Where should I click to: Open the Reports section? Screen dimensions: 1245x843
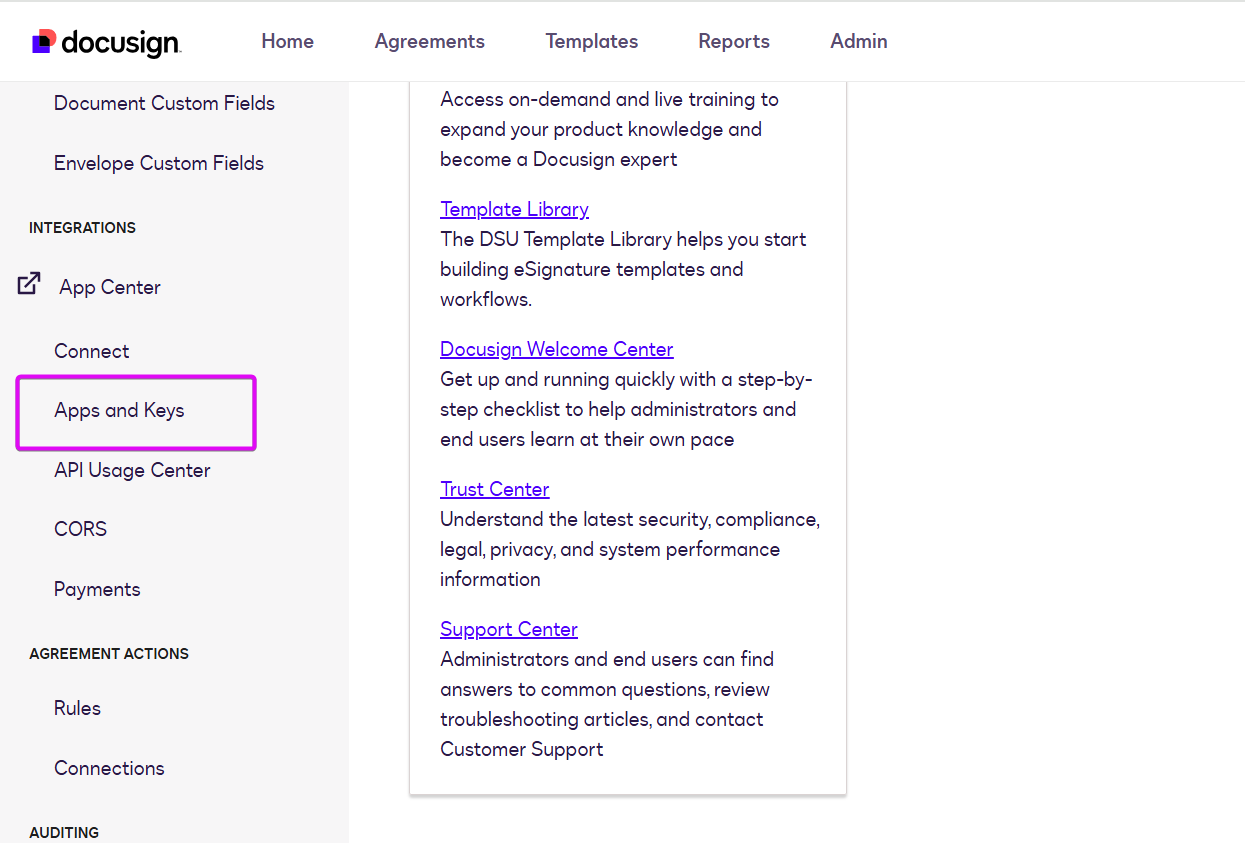coord(733,41)
